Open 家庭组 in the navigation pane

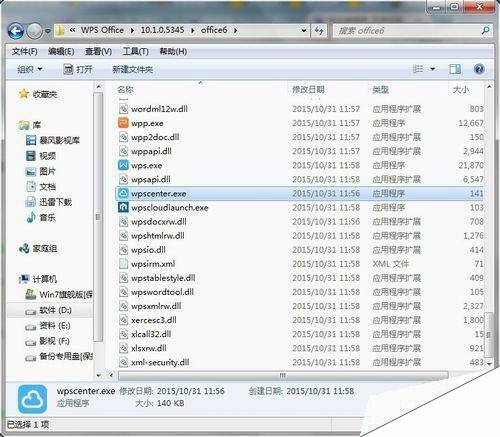click(x=45, y=248)
